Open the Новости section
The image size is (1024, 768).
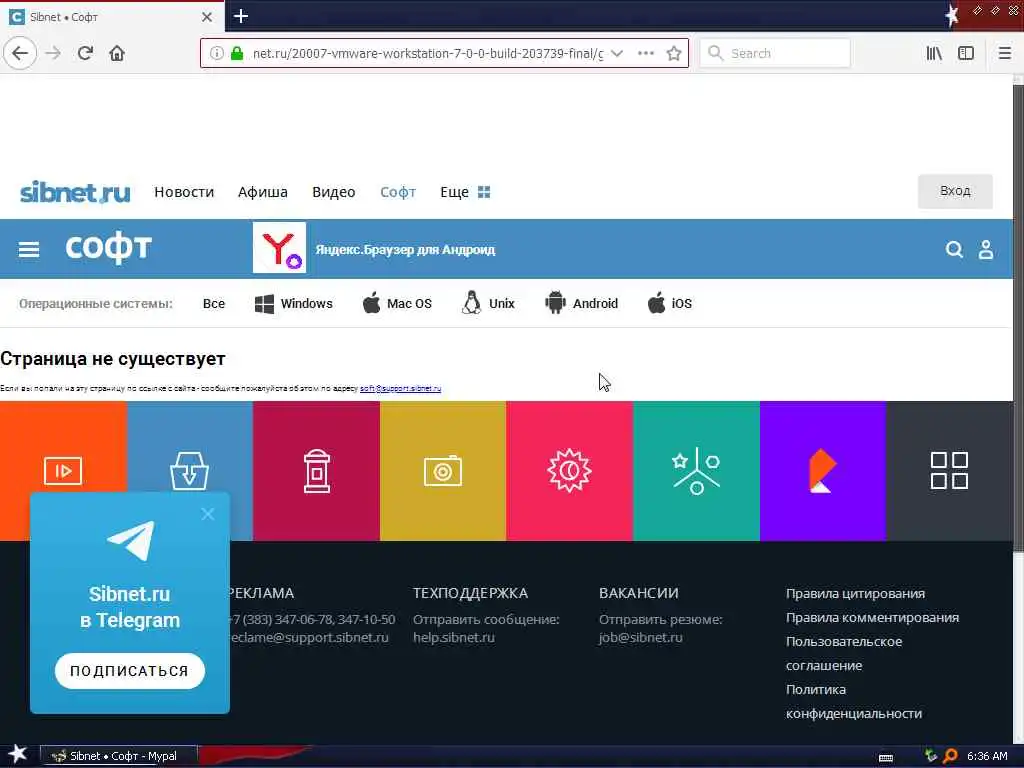tap(184, 192)
